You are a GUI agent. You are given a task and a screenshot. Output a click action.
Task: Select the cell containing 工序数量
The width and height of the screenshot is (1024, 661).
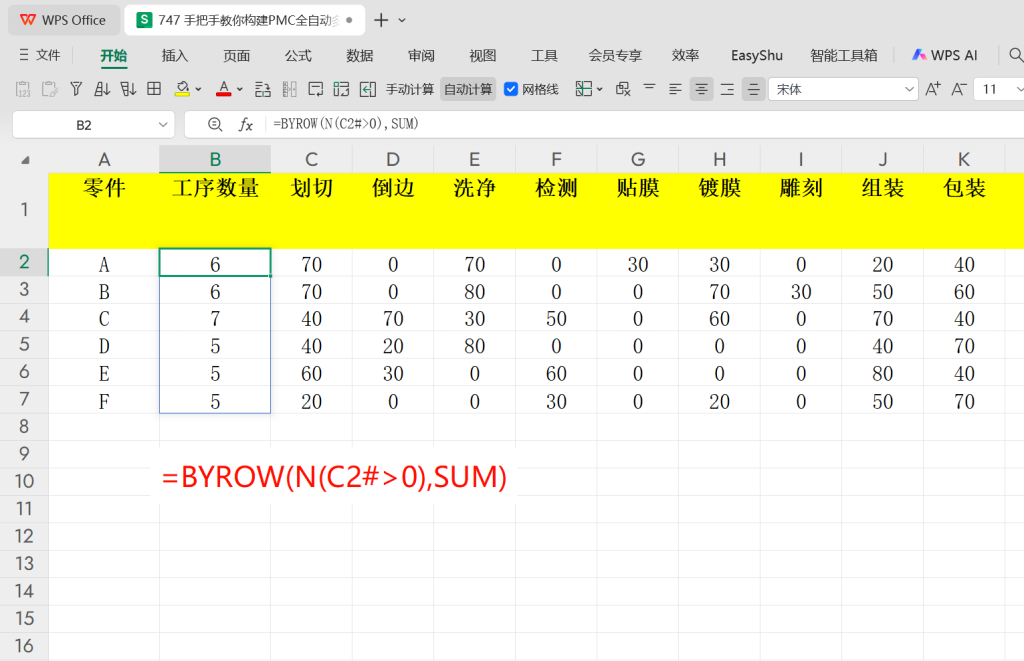tap(215, 210)
